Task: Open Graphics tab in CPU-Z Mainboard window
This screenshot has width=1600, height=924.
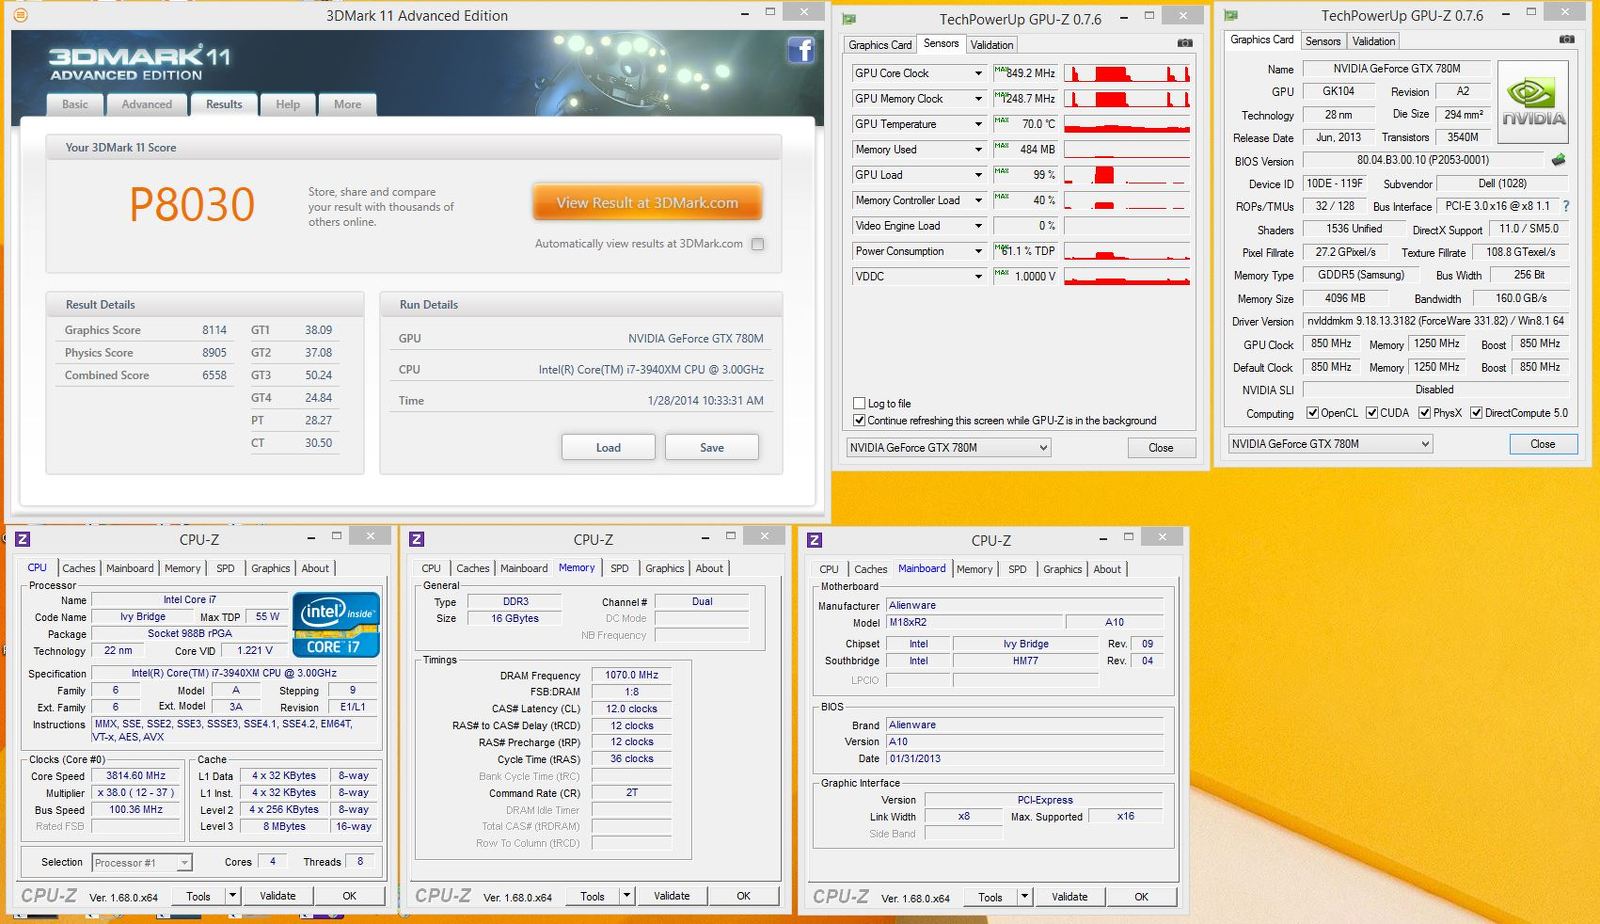Action: 1062,569
